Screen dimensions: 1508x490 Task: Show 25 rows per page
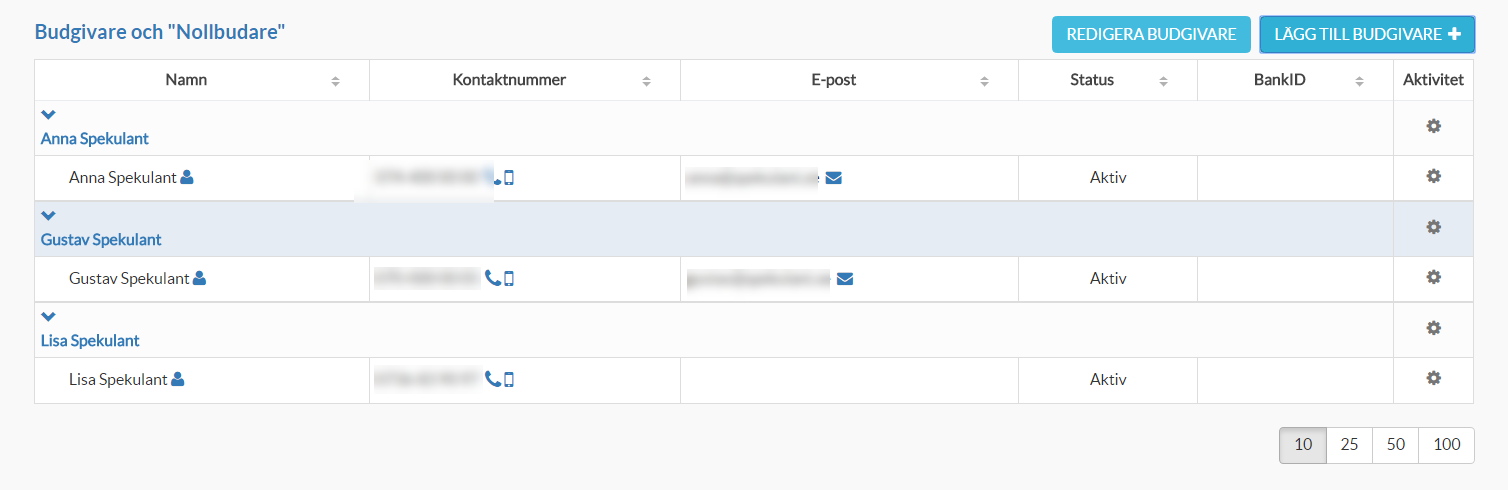click(1349, 445)
